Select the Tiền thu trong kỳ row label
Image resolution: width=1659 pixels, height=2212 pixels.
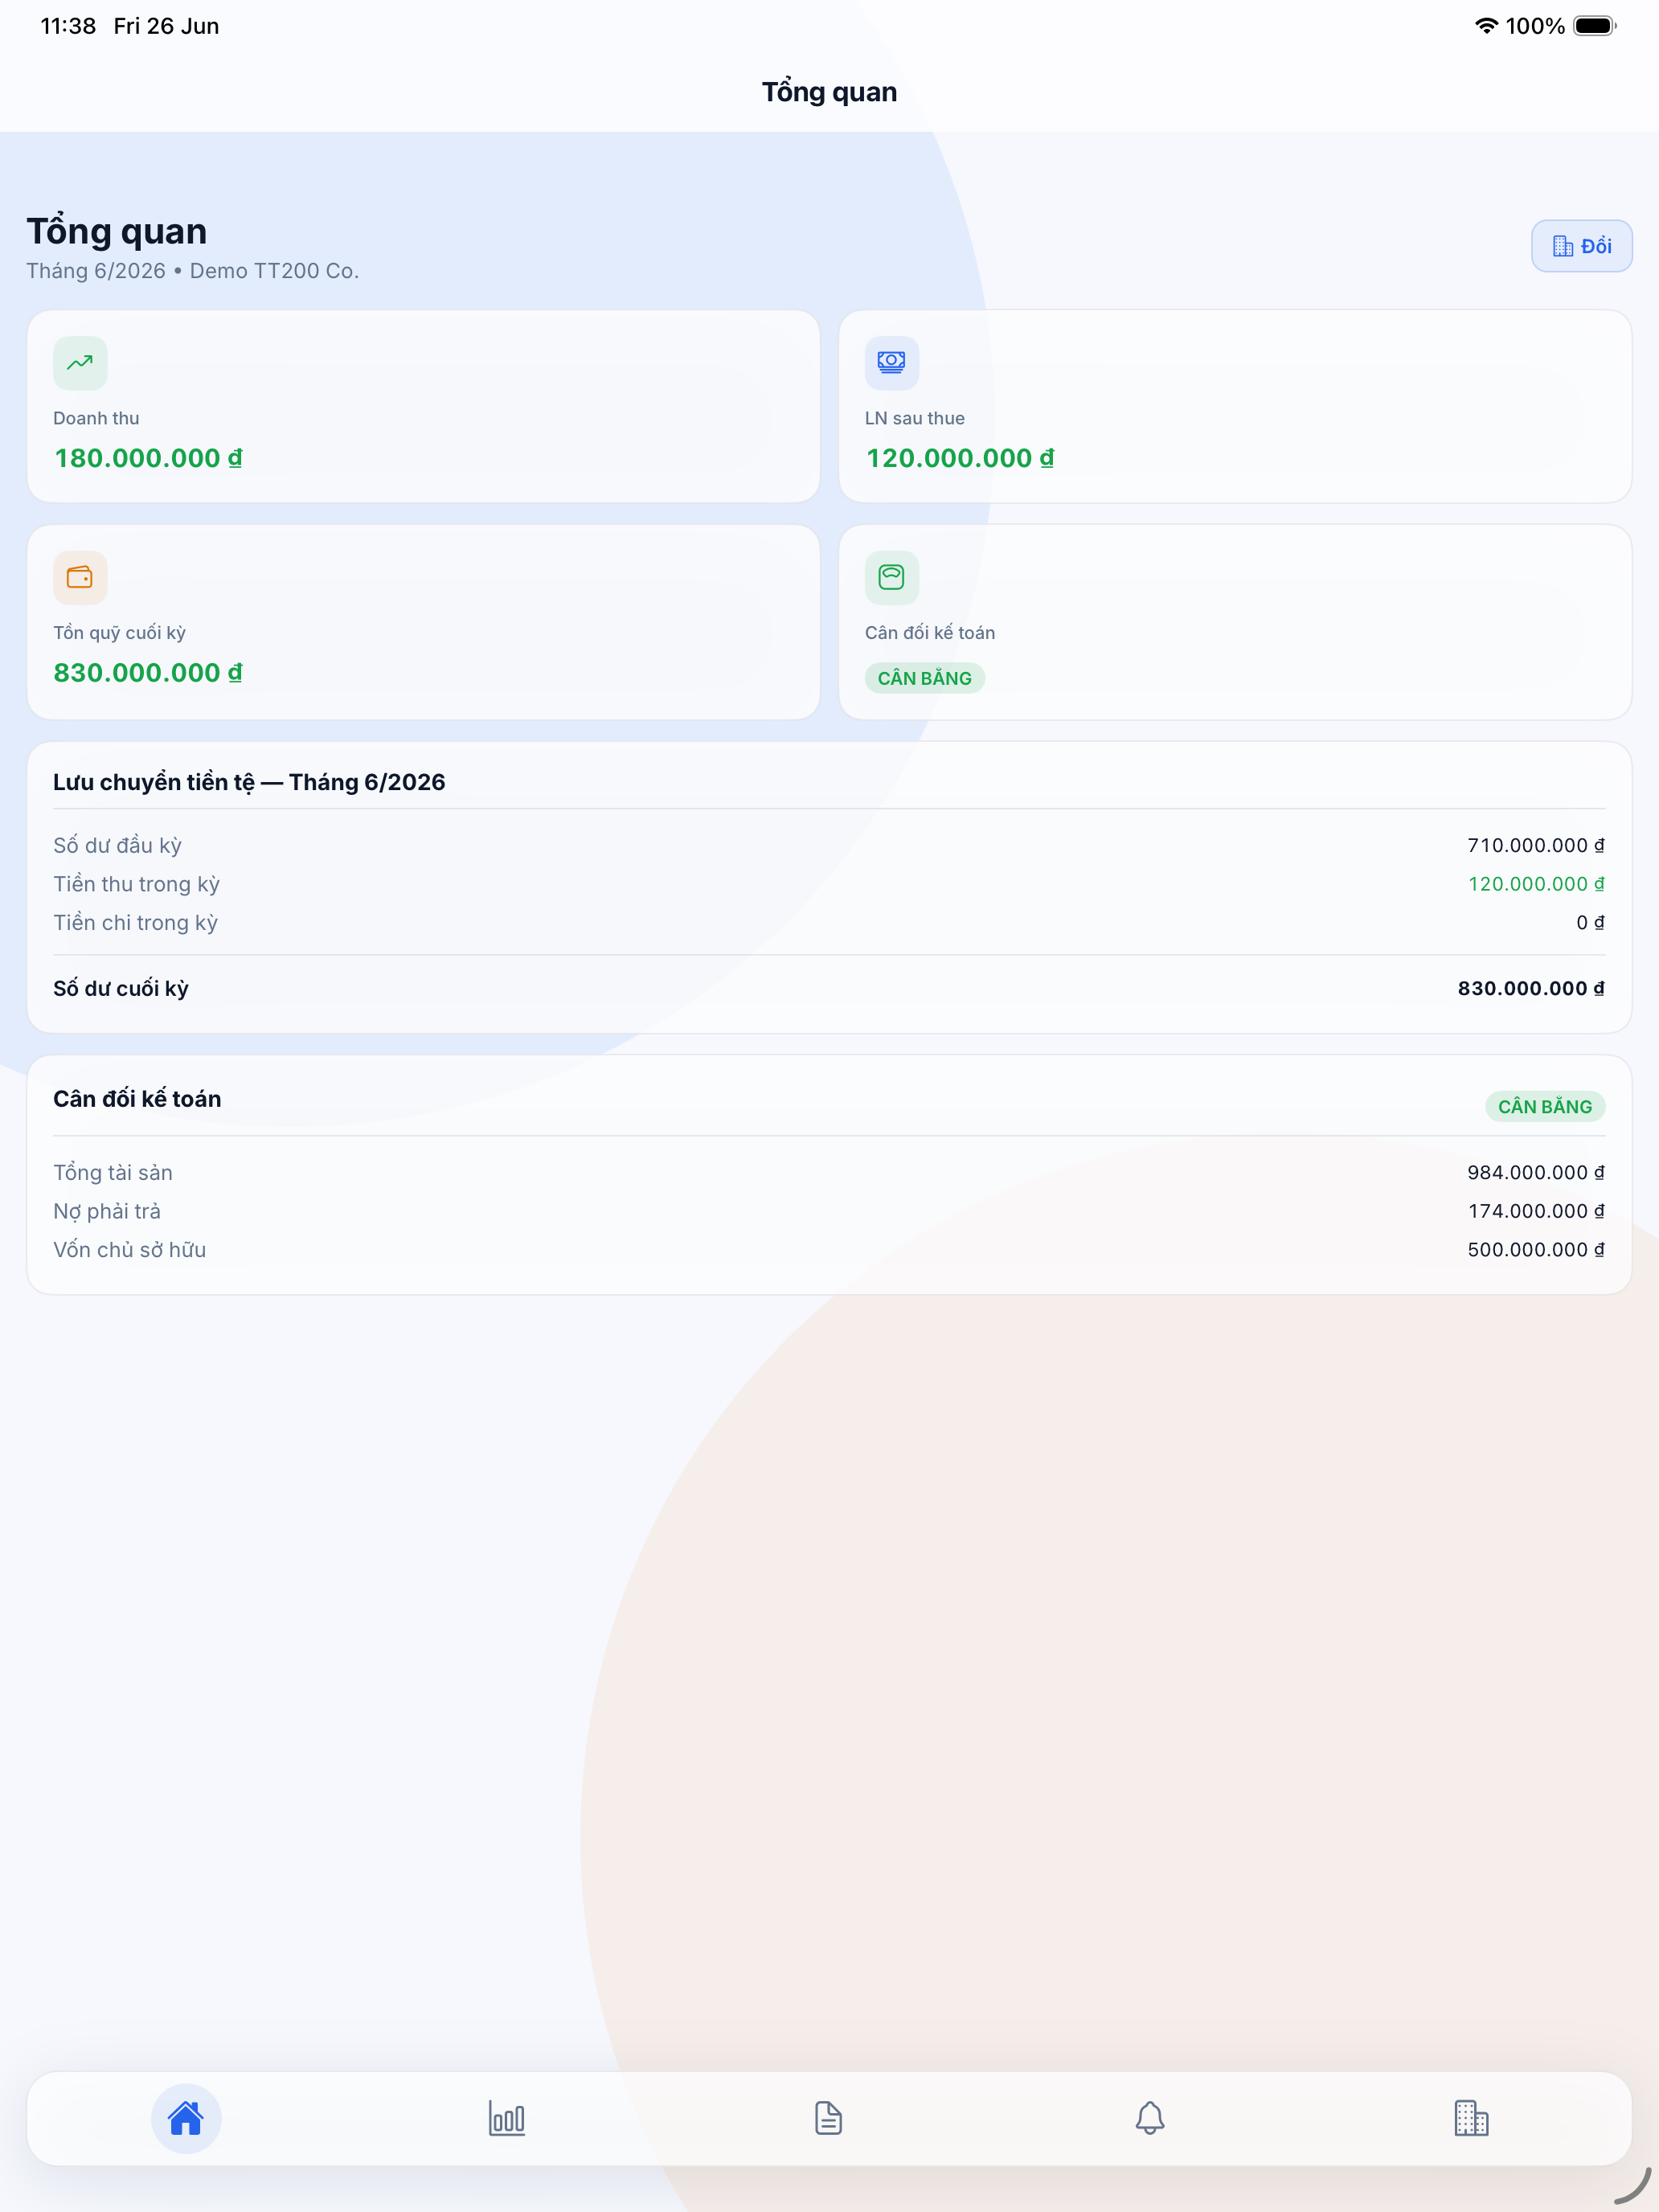(136, 884)
